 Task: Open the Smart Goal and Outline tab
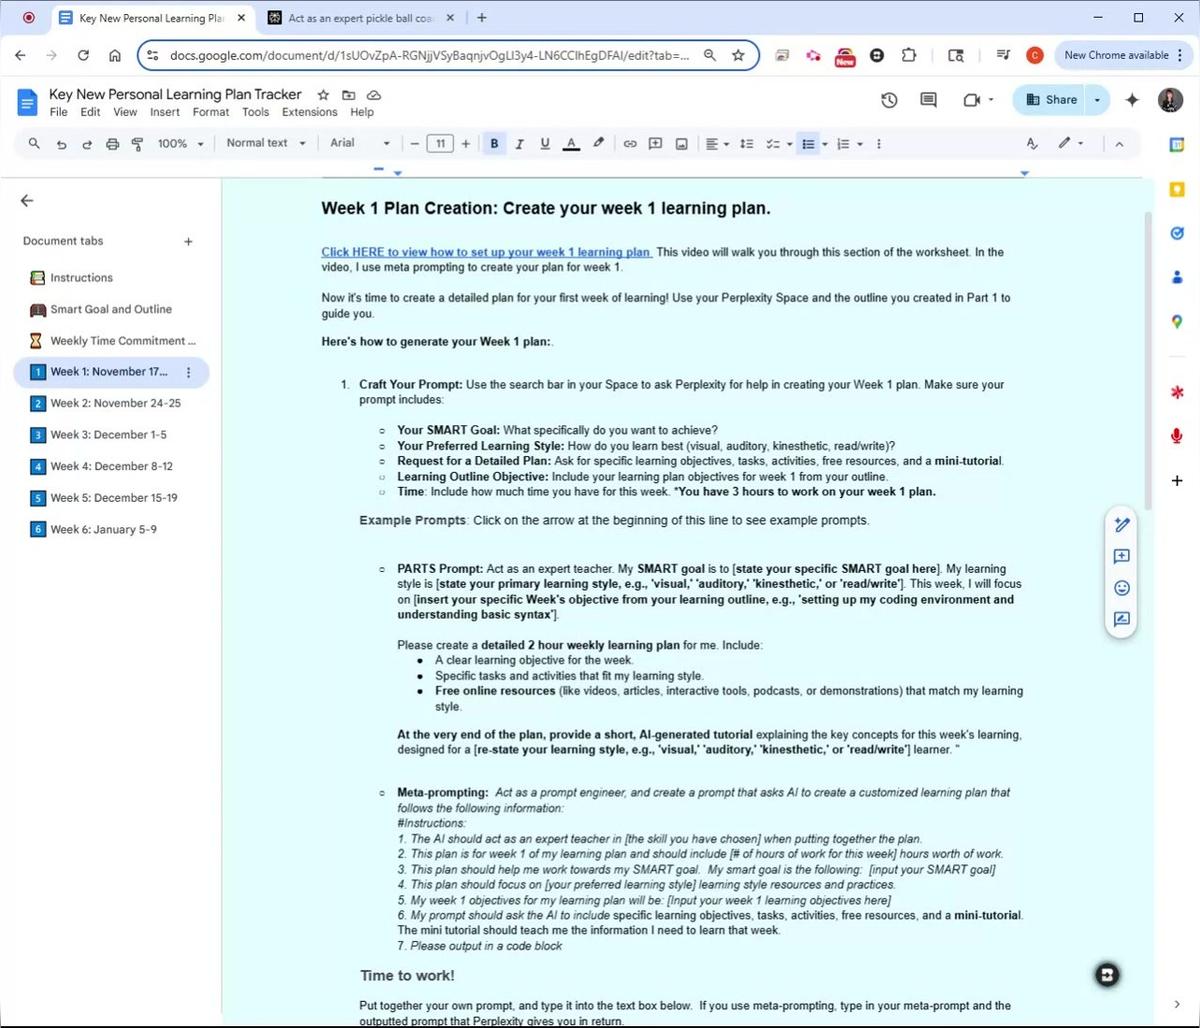[x=111, y=309]
